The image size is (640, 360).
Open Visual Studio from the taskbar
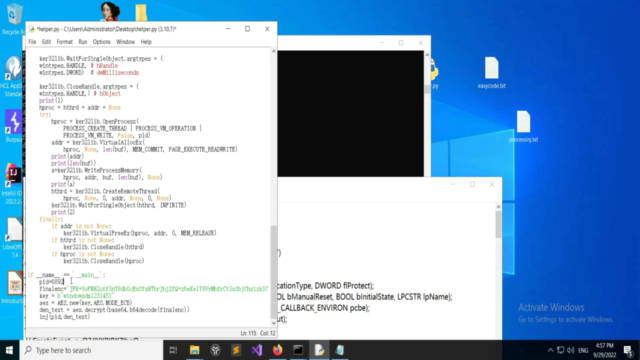coord(257,350)
